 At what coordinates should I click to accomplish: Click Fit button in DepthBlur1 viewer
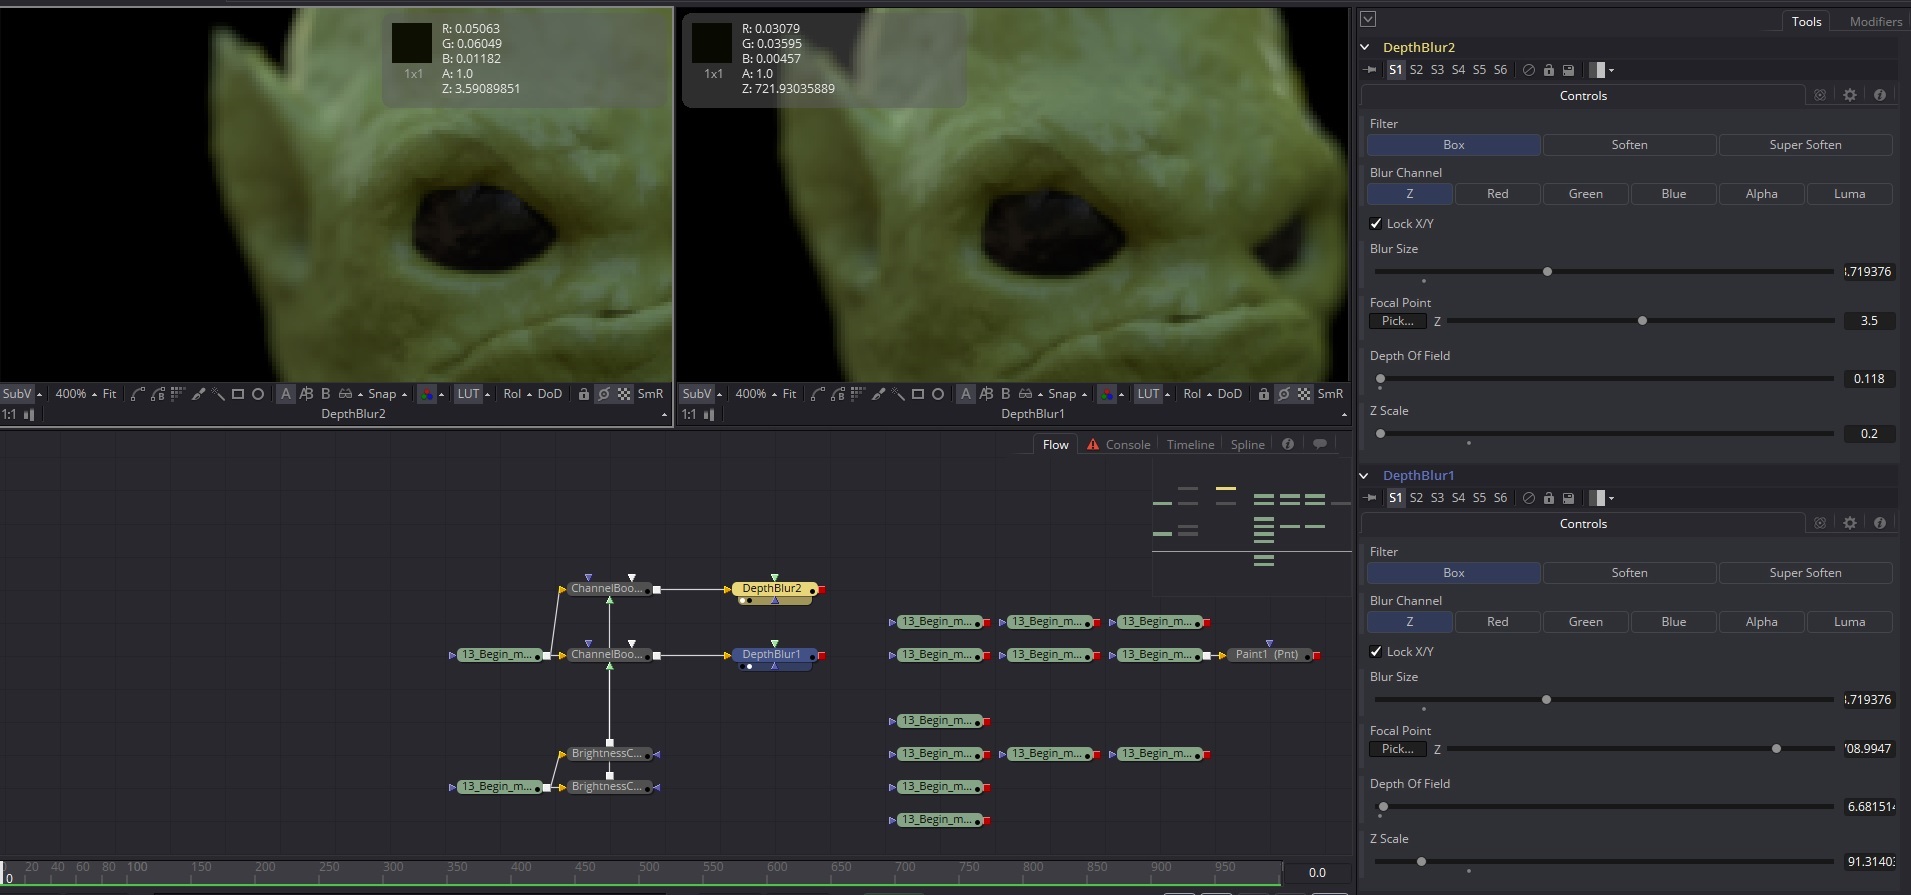tap(790, 394)
